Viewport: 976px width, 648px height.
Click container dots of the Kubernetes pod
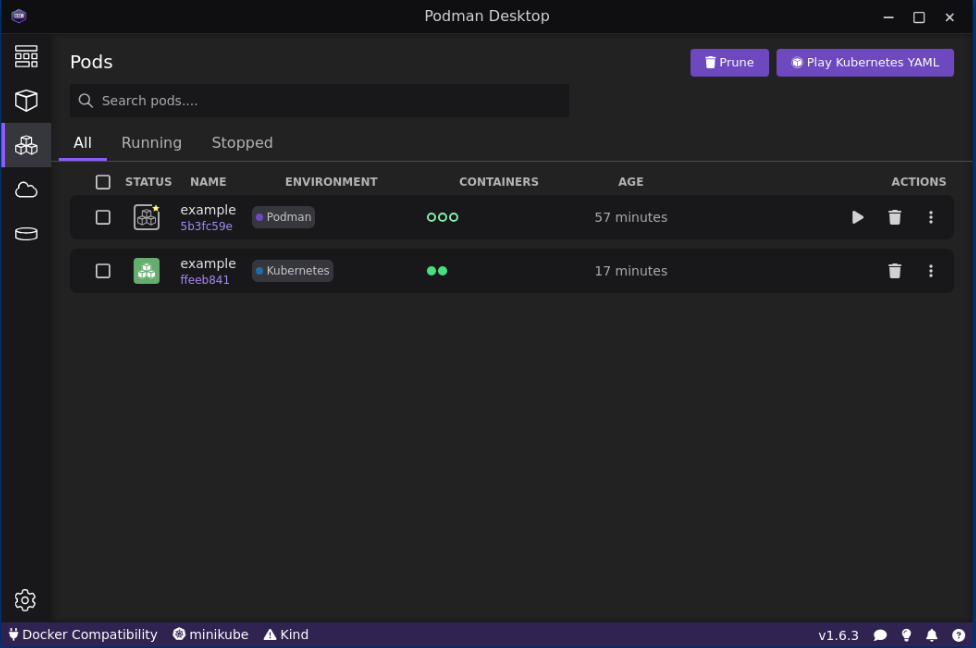click(x=437, y=271)
